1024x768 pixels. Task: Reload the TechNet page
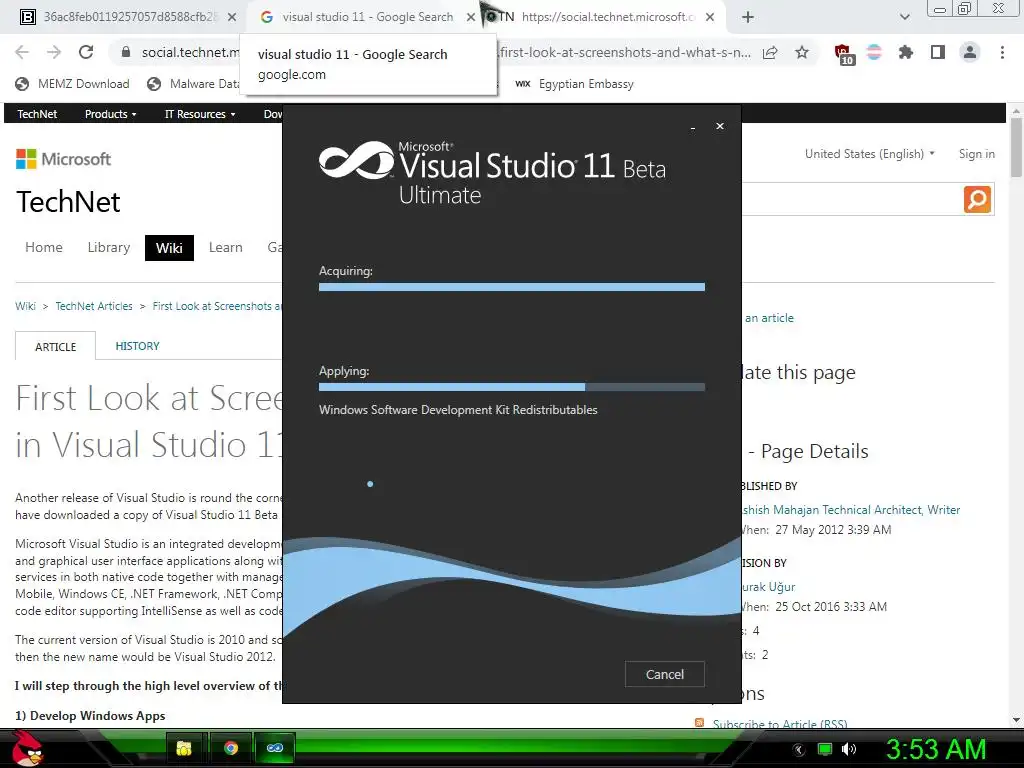pyautogui.click(x=86, y=52)
